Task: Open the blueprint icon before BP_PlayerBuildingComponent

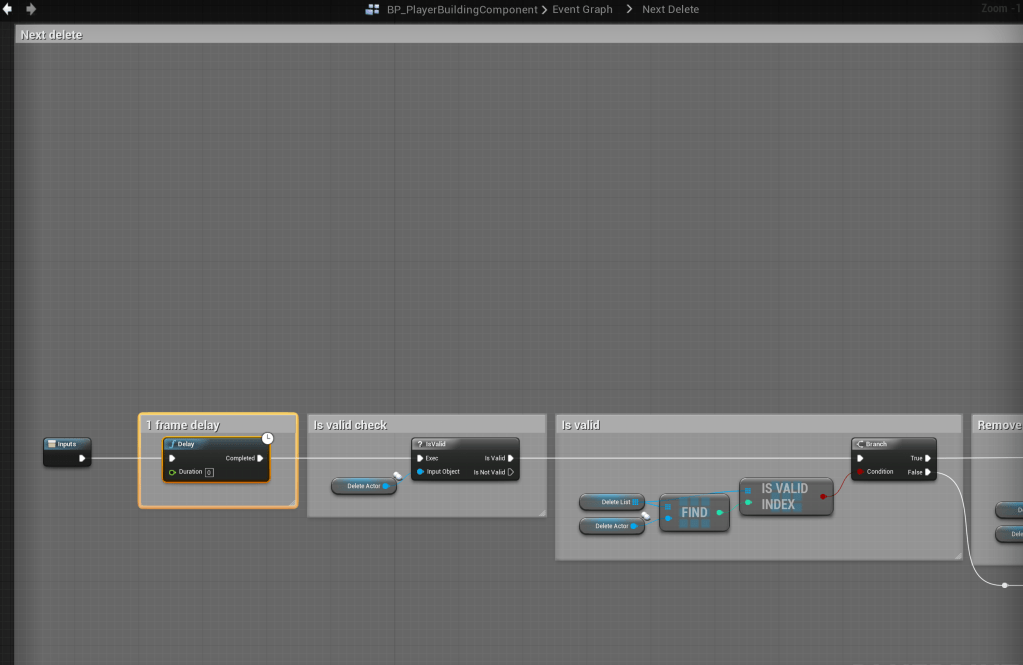Action: pos(373,9)
